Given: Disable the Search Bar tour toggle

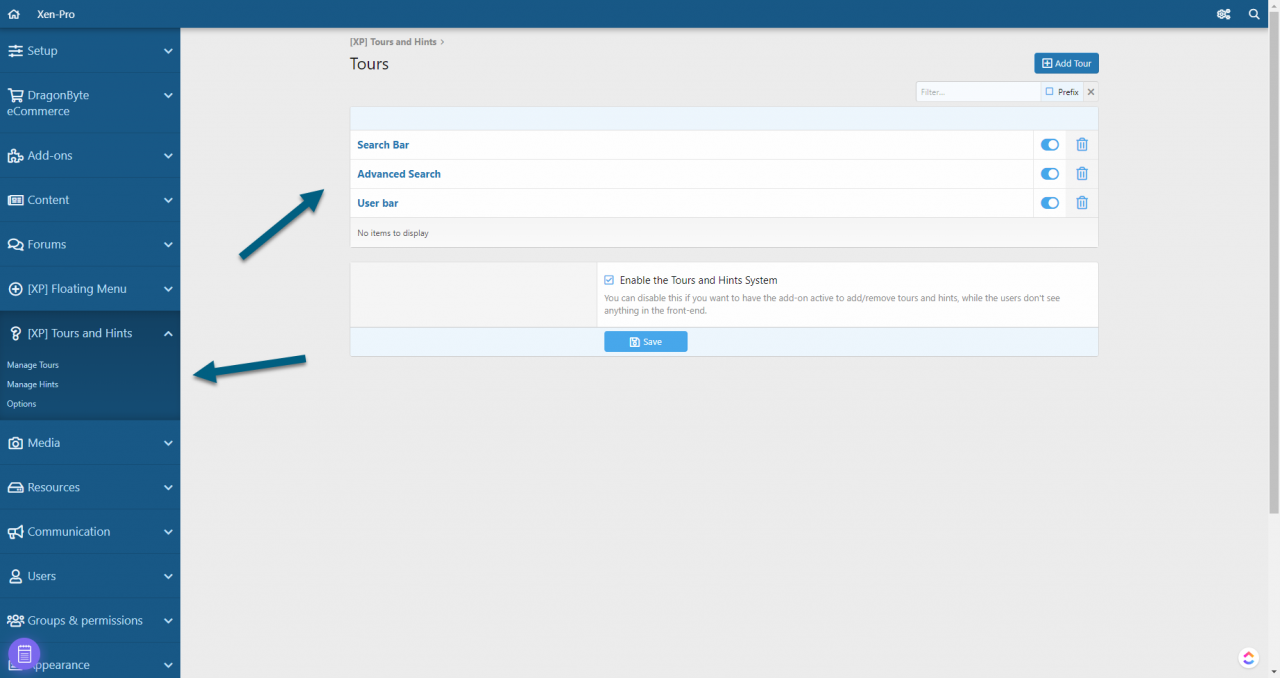Looking at the screenshot, I should click(1049, 145).
